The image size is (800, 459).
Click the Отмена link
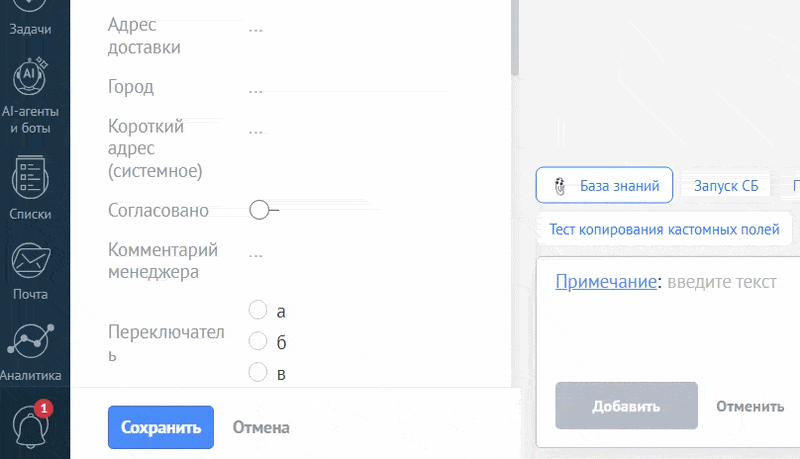point(261,427)
